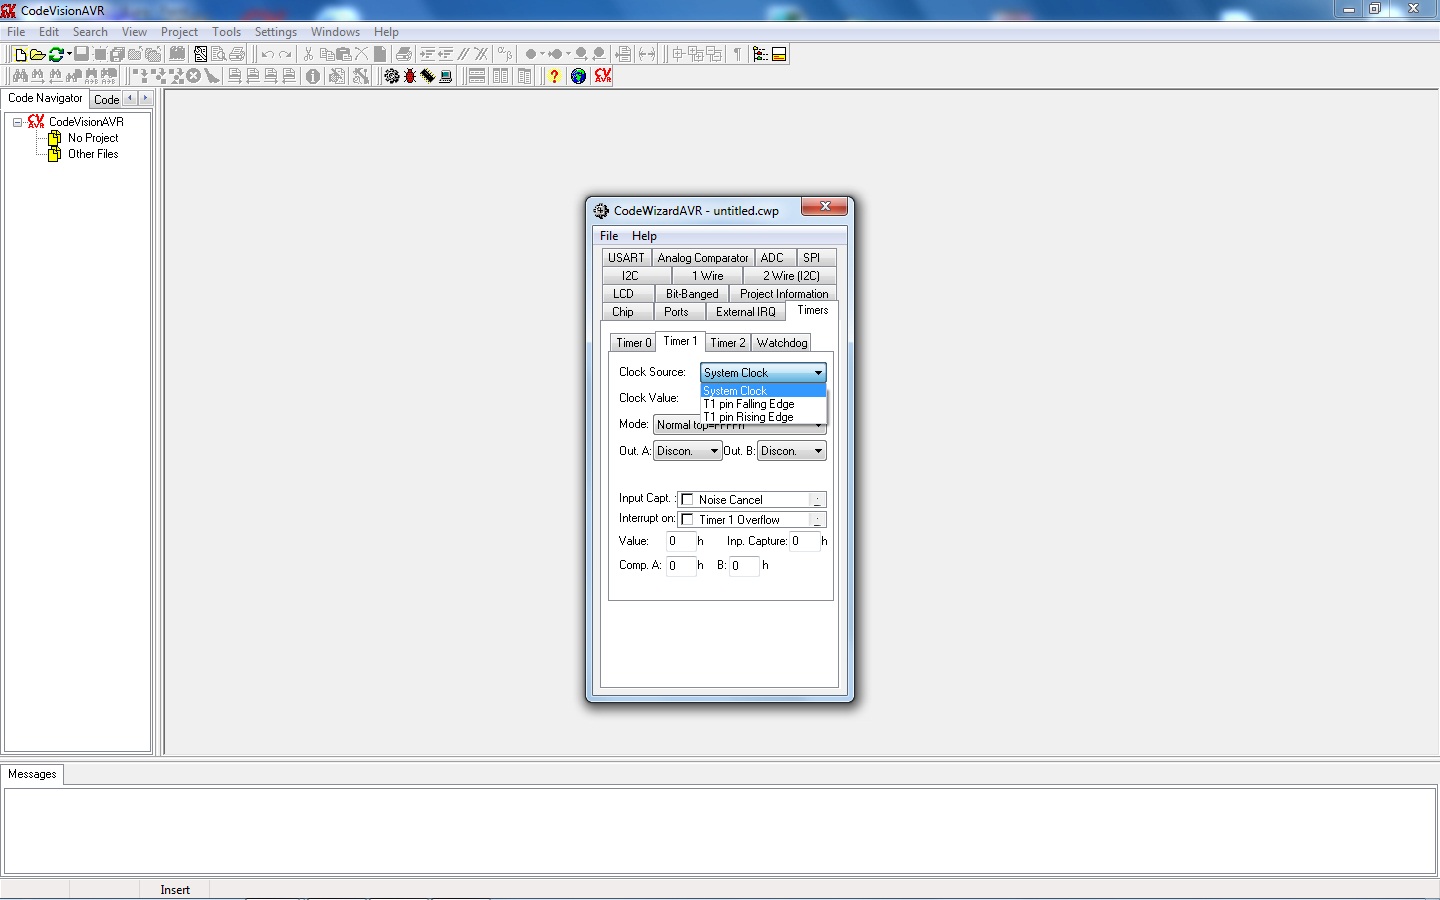Expand the Out. B Discon. dropdown
Screen dimensions: 1440x900
coord(791,451)
